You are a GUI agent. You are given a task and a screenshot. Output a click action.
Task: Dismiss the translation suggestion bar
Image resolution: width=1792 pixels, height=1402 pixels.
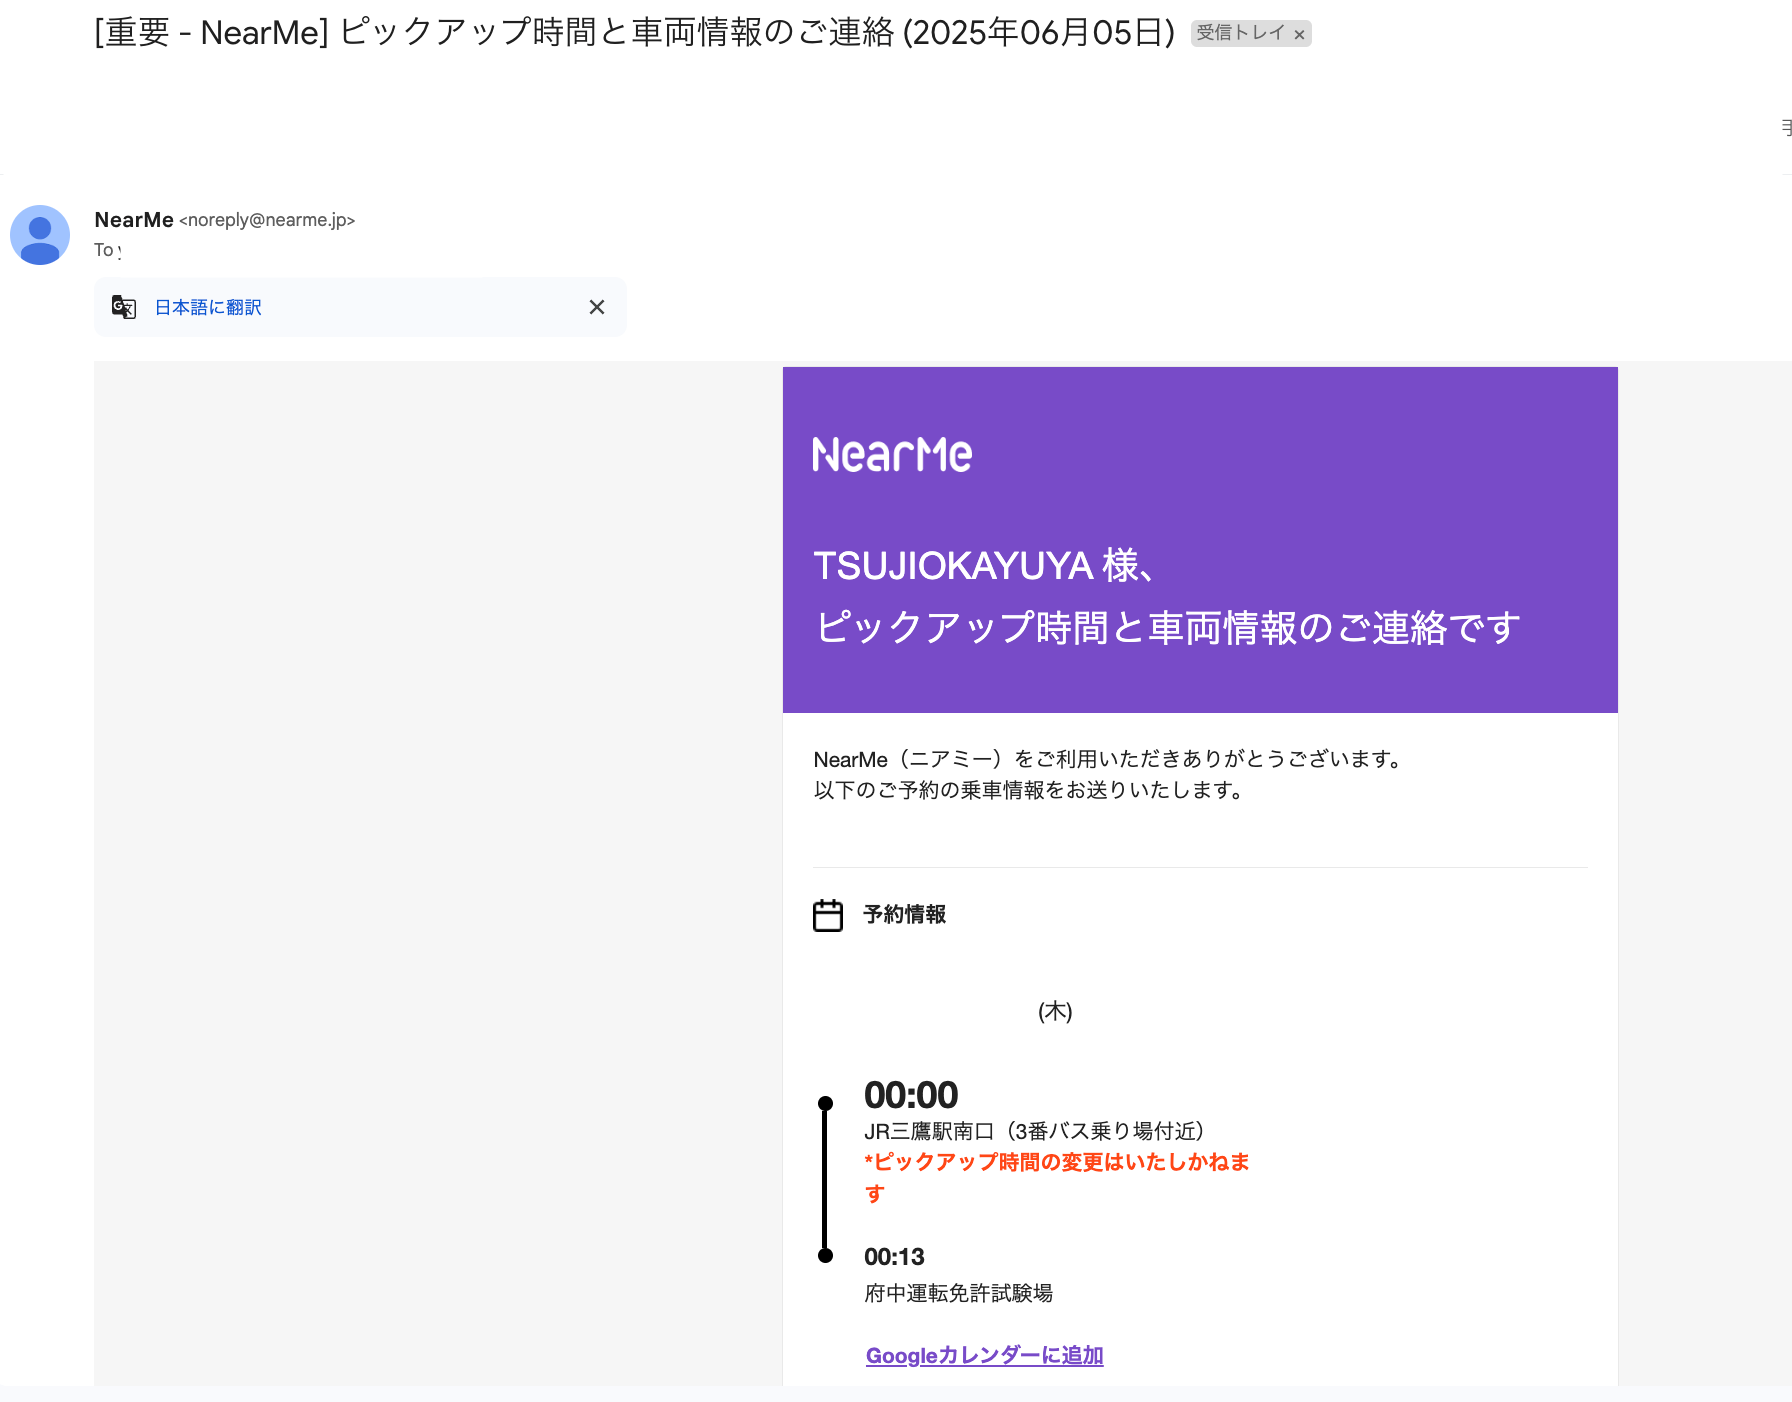(597, 307)
